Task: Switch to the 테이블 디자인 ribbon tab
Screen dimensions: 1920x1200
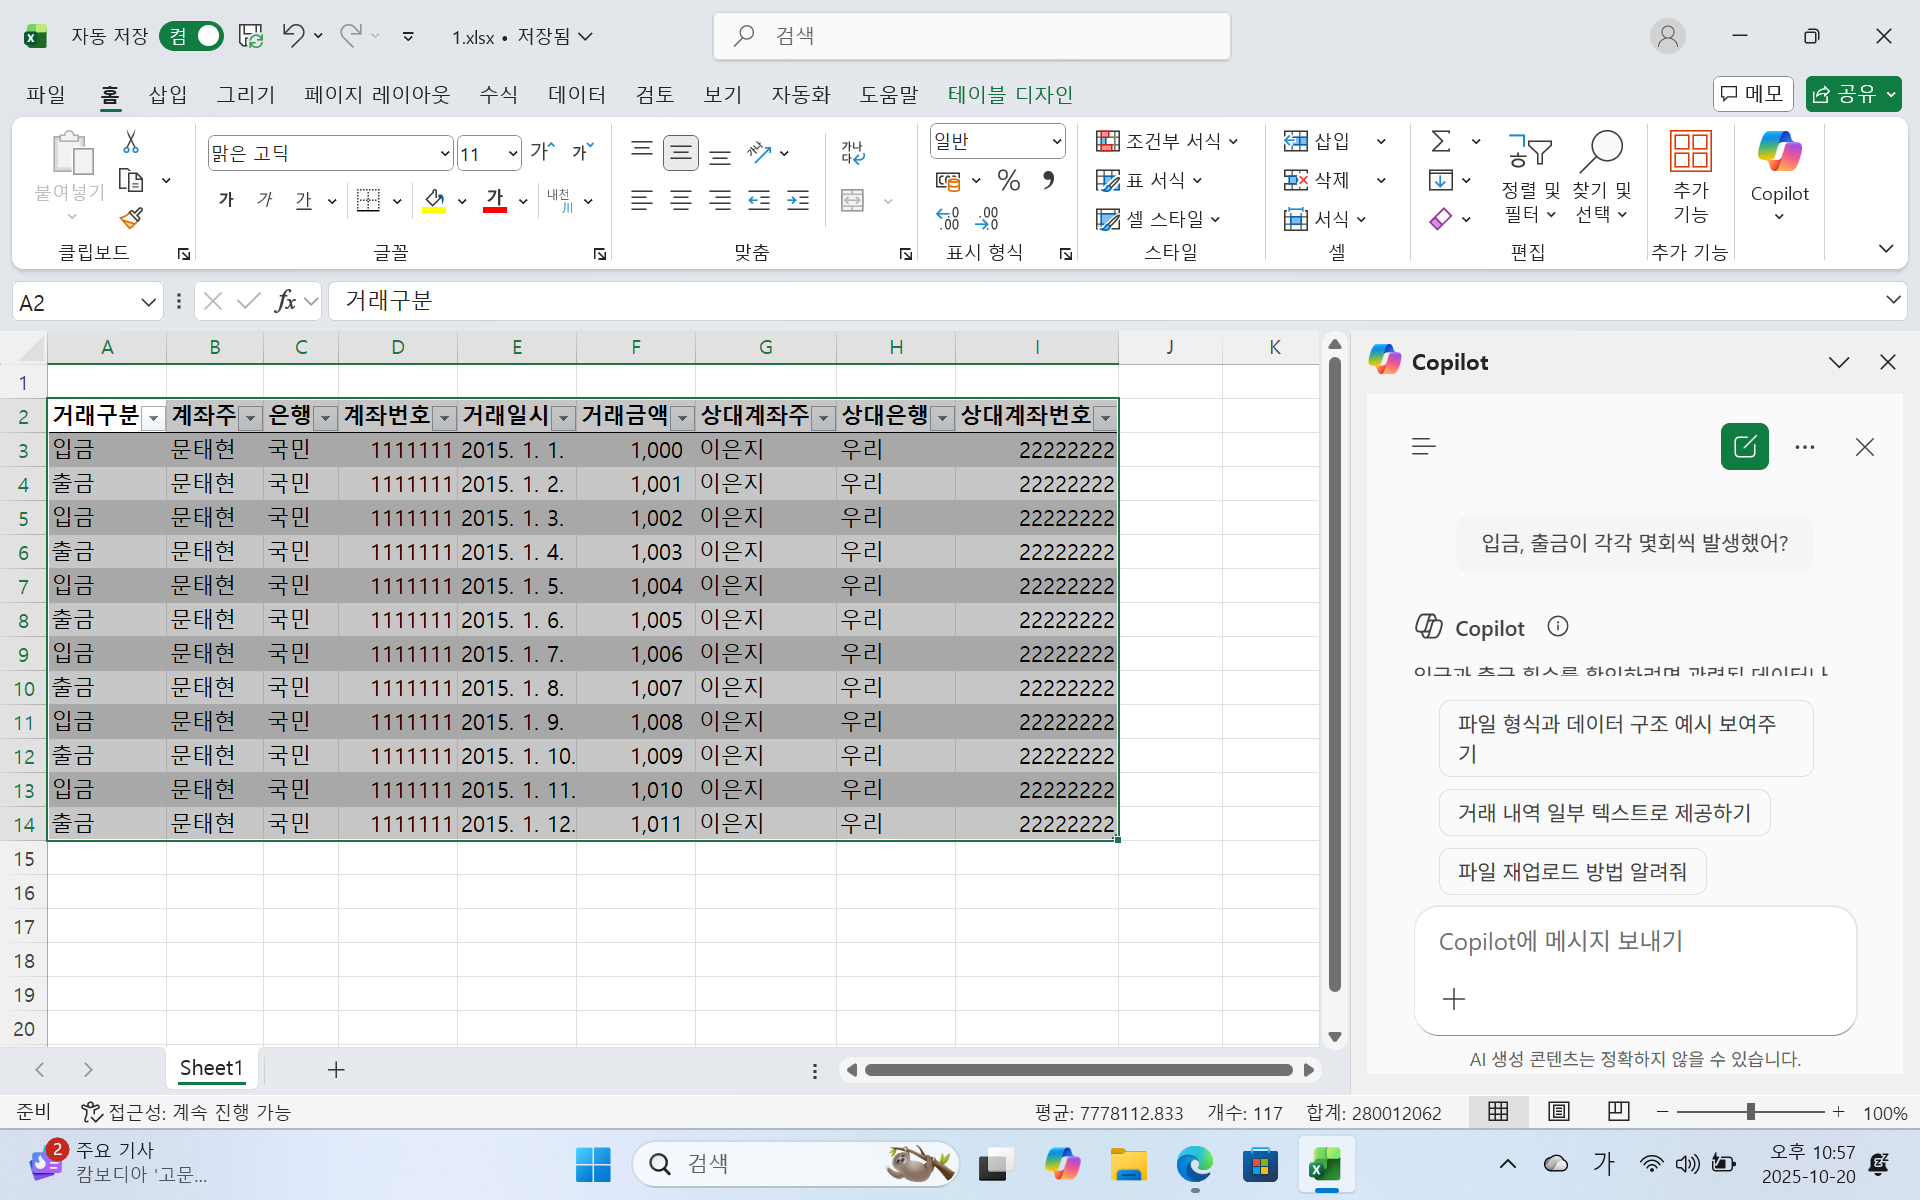Action: [x=1010, y=94]
